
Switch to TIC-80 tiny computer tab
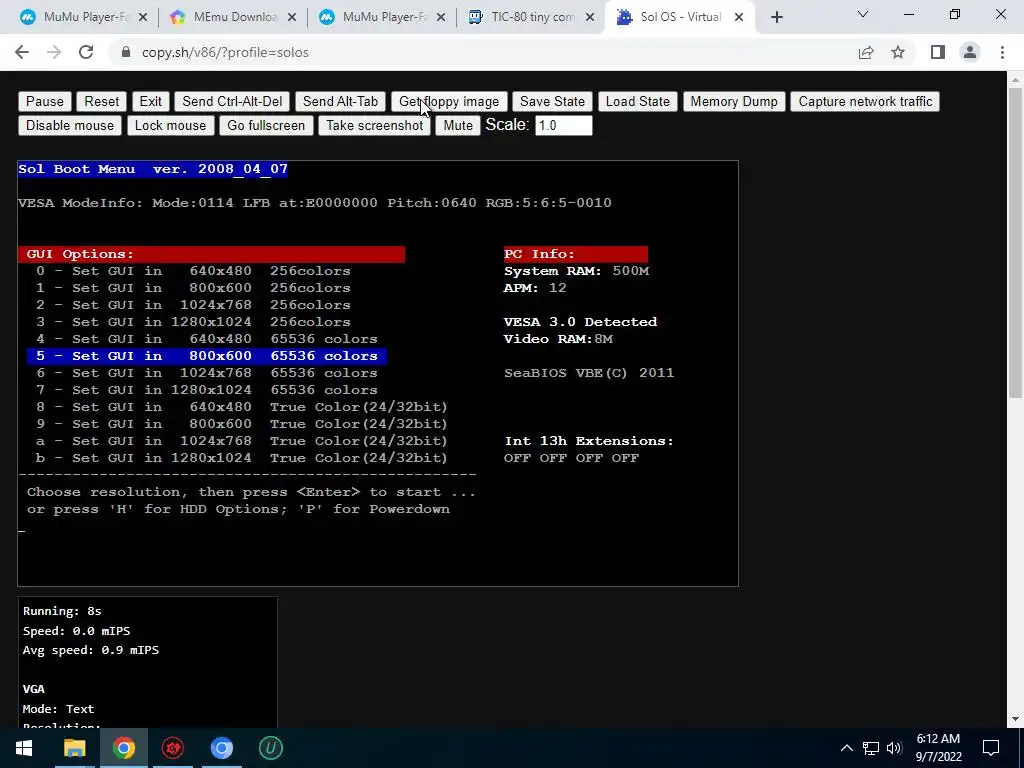point(532,17)
